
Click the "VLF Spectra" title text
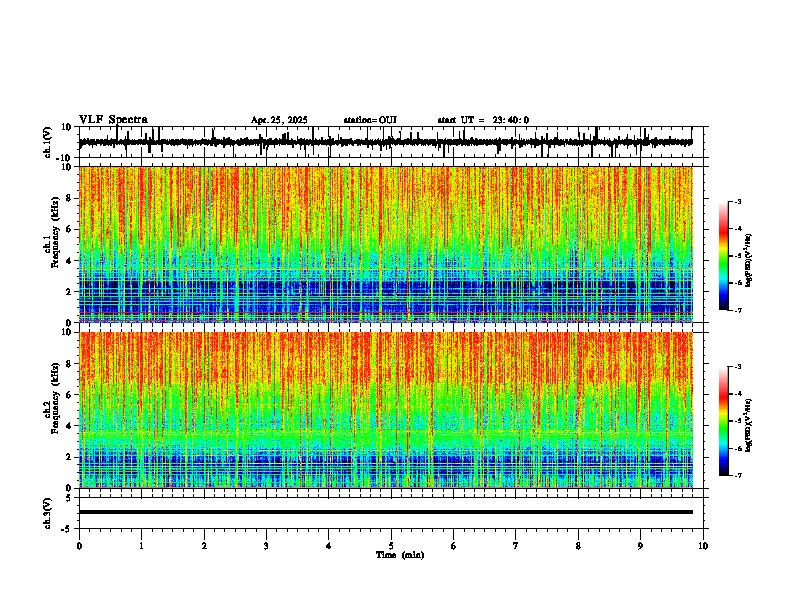click(x=113, y=120)
